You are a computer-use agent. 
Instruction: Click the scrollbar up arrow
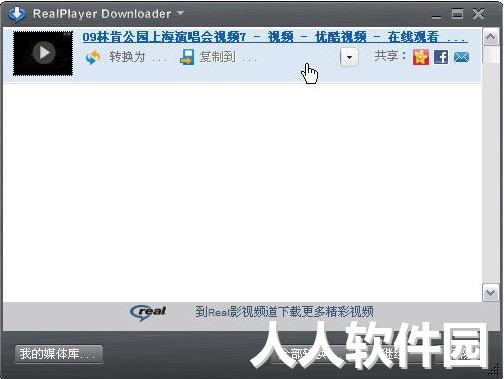coord(490,37)
